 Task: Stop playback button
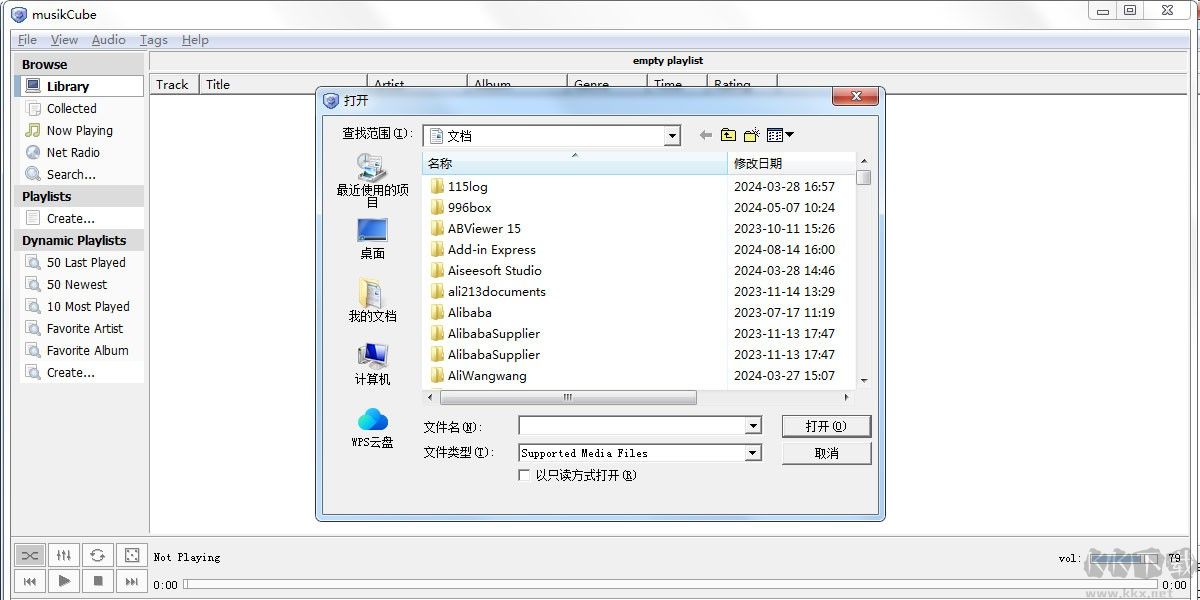(97, 580)
